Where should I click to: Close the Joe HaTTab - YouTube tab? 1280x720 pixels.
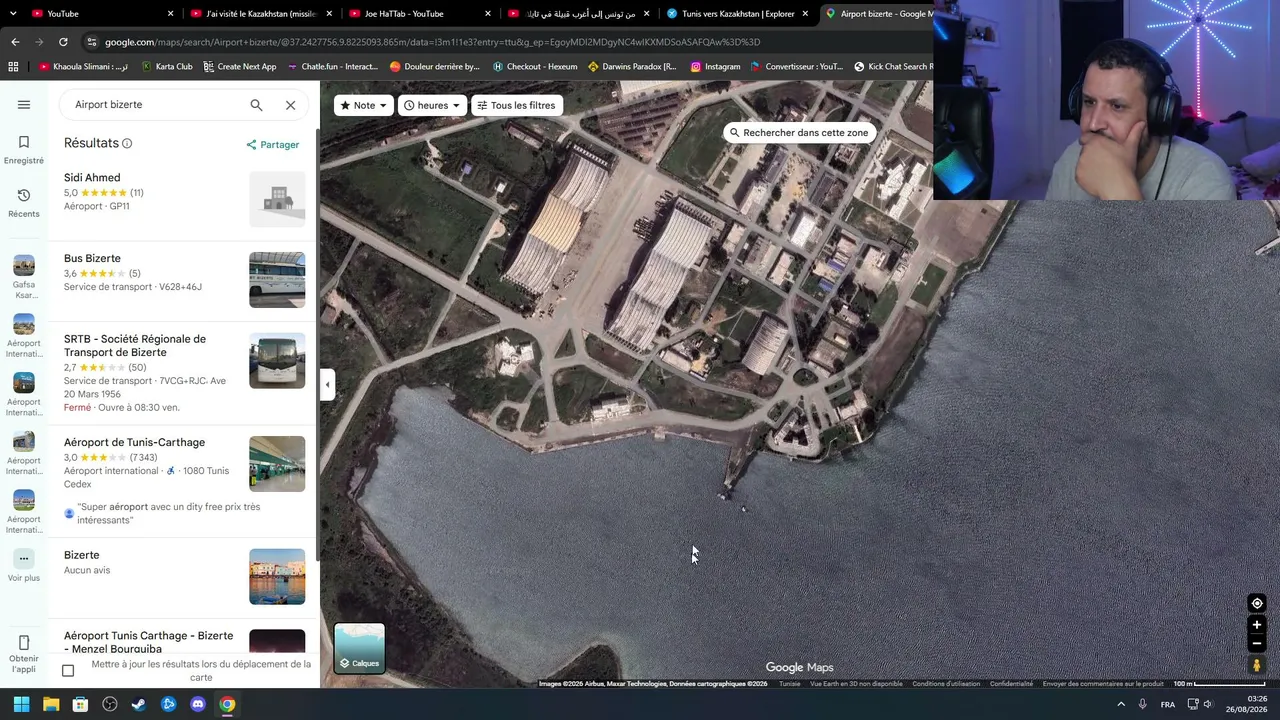point(488,14)
